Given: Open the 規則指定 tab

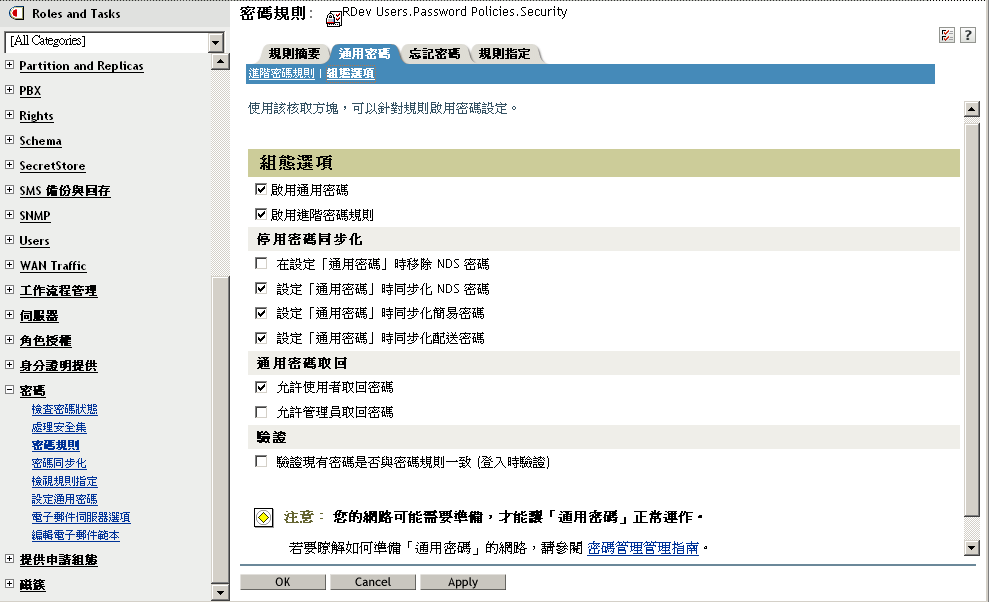Looking at the screenshot, I should pyautogui.click(x=504, y=54).
